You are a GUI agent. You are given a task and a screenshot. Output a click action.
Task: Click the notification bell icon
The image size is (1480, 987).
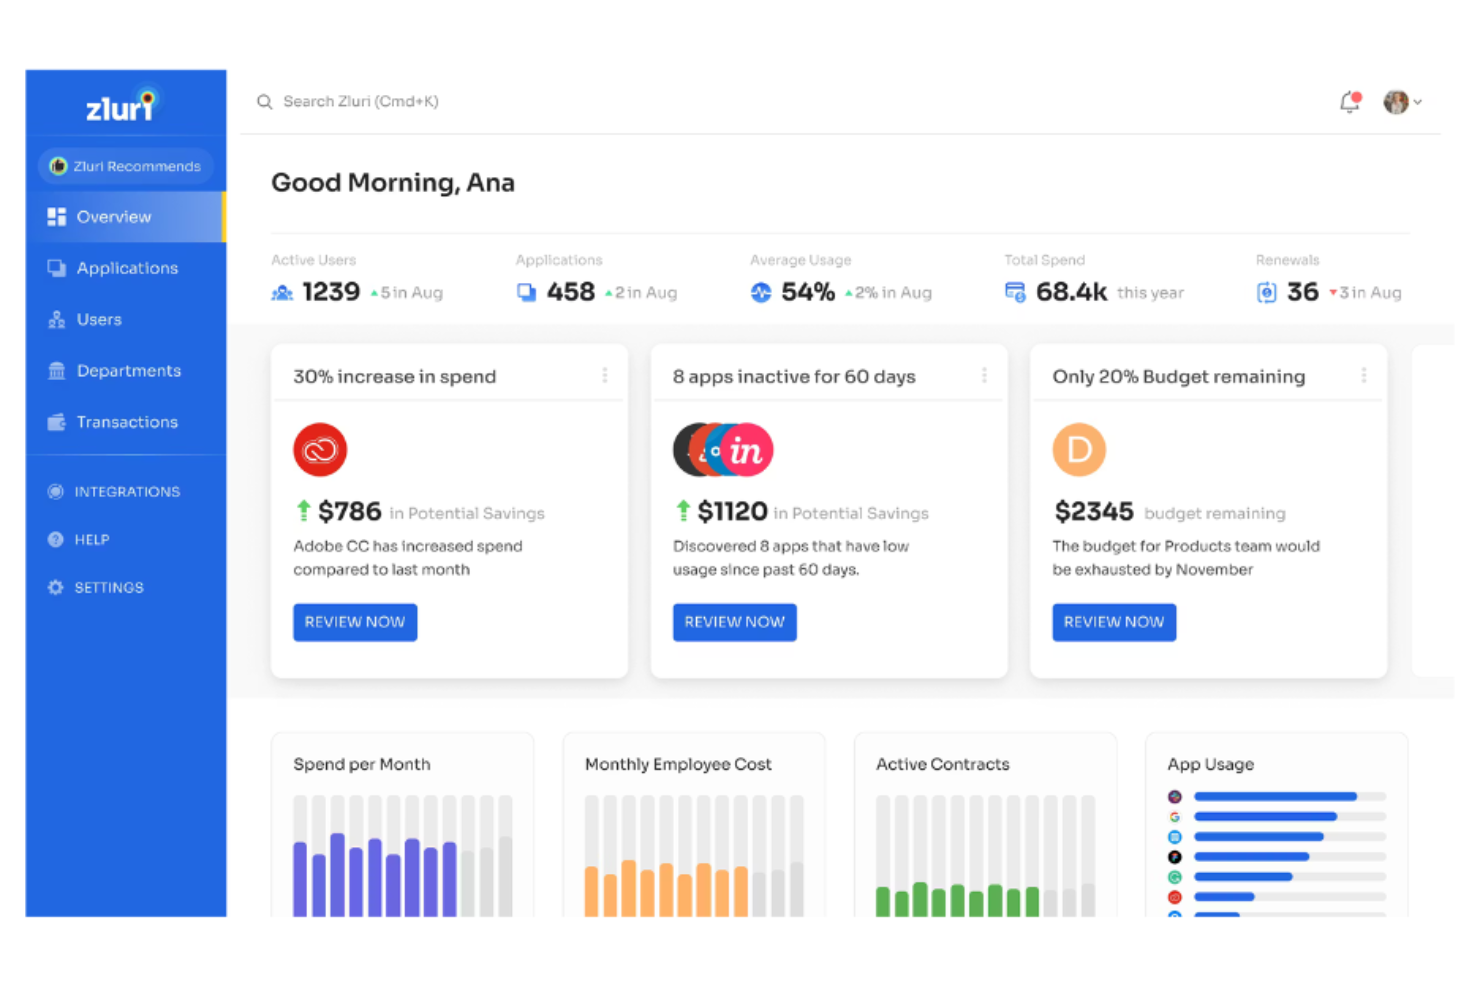1349,102
